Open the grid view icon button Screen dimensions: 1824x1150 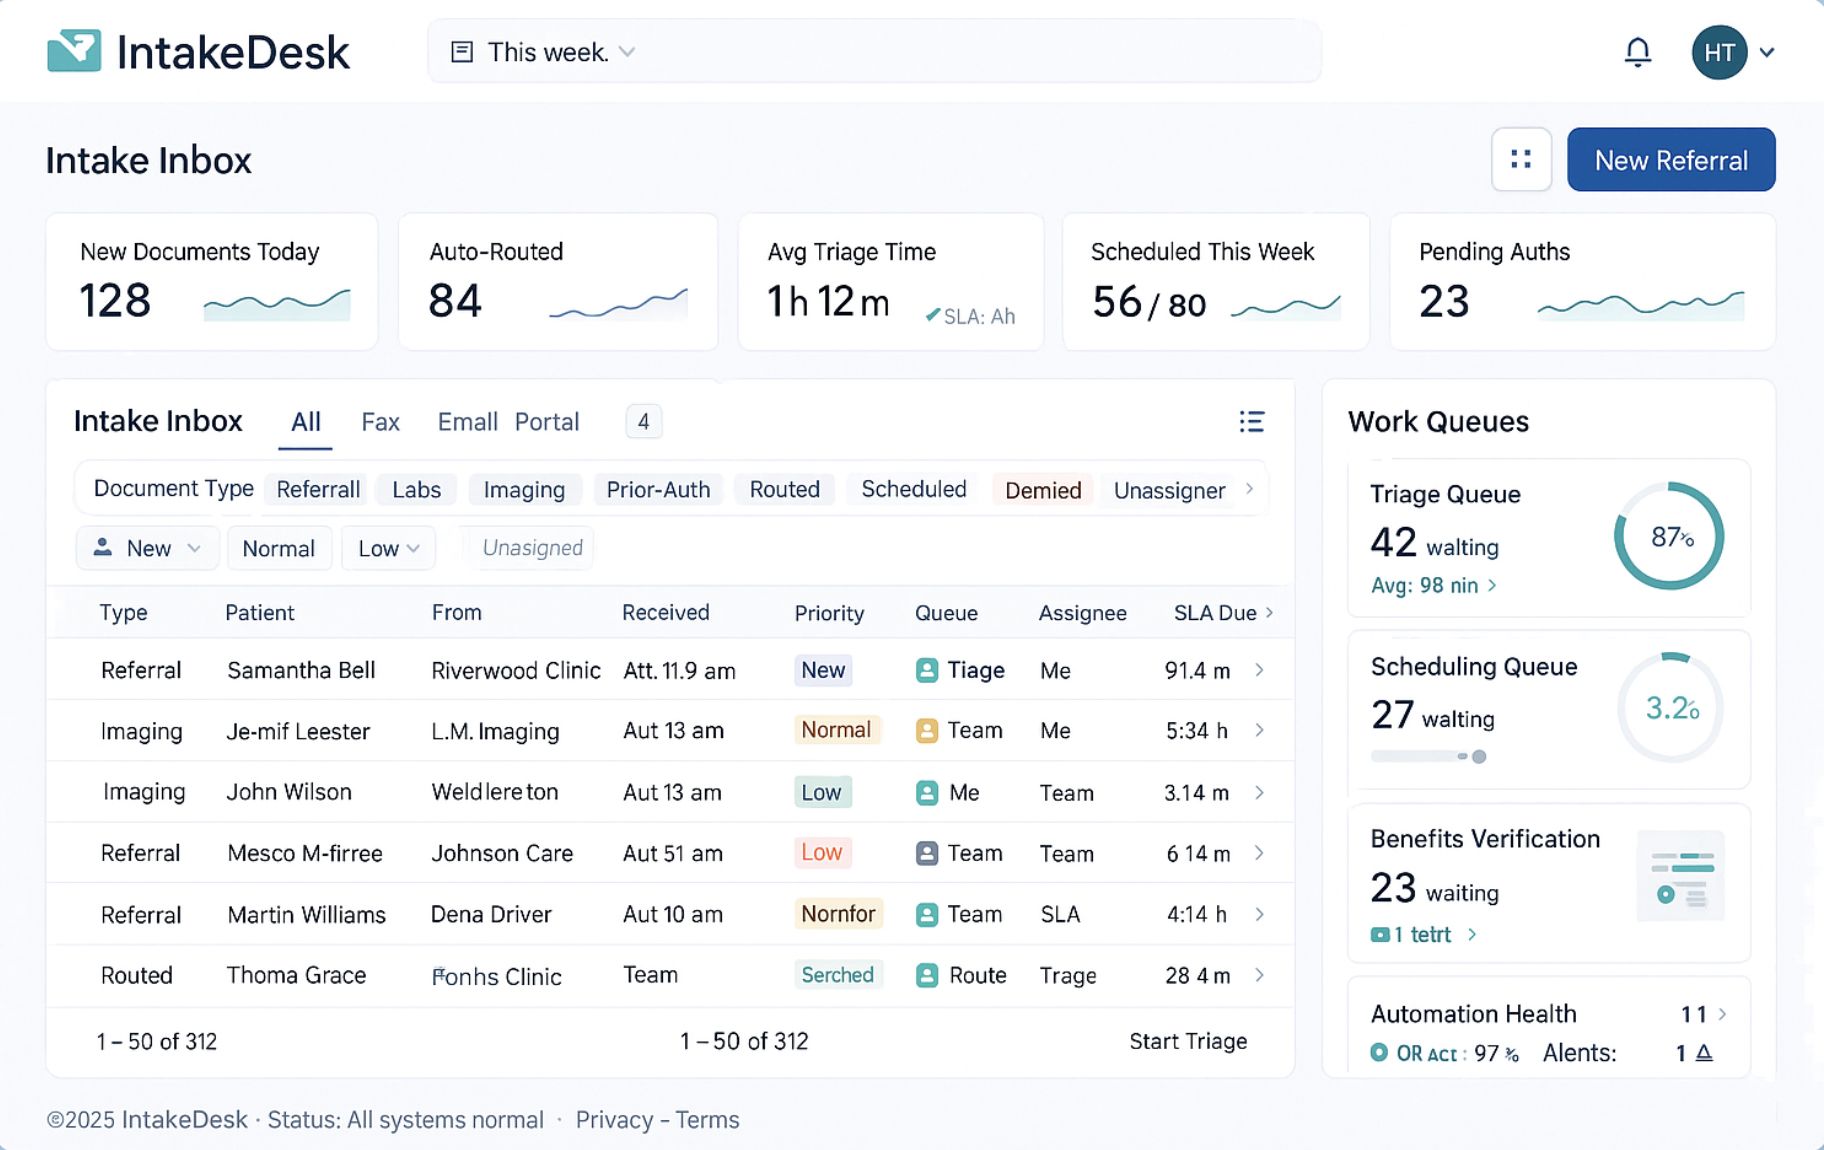click(x=1521, y=160)
